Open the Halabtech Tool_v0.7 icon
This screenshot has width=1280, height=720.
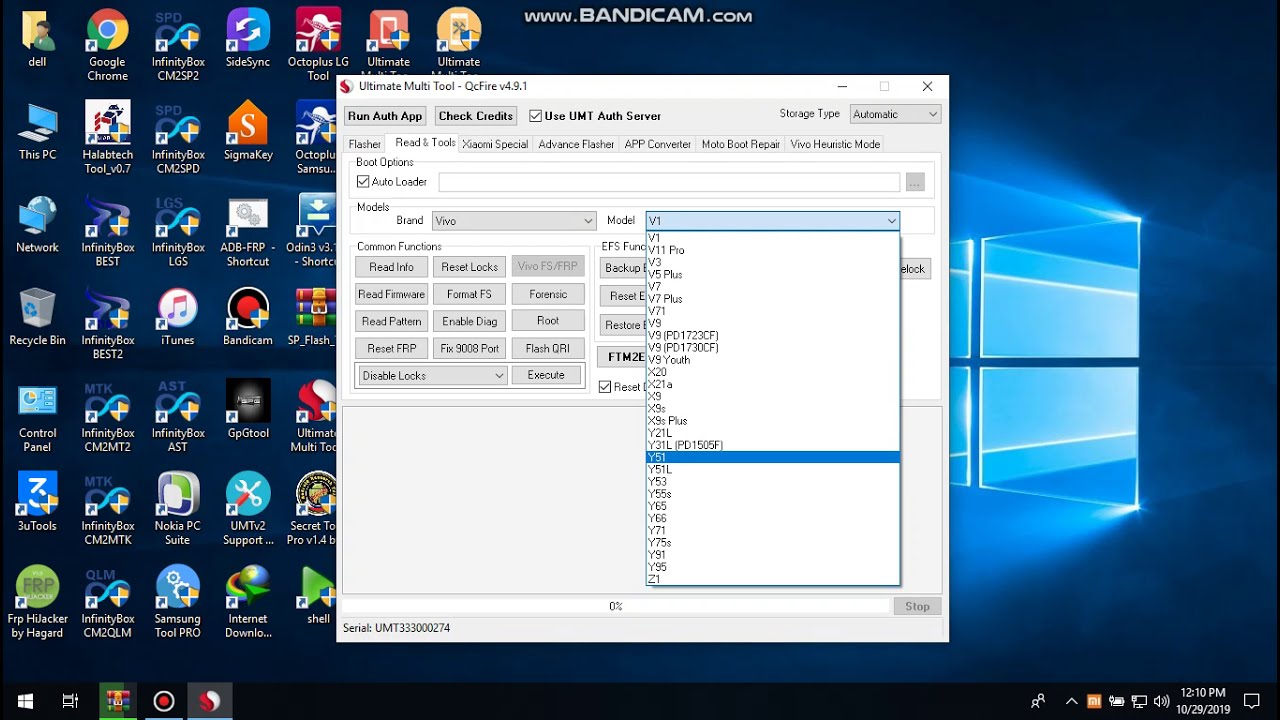[107, 138]
